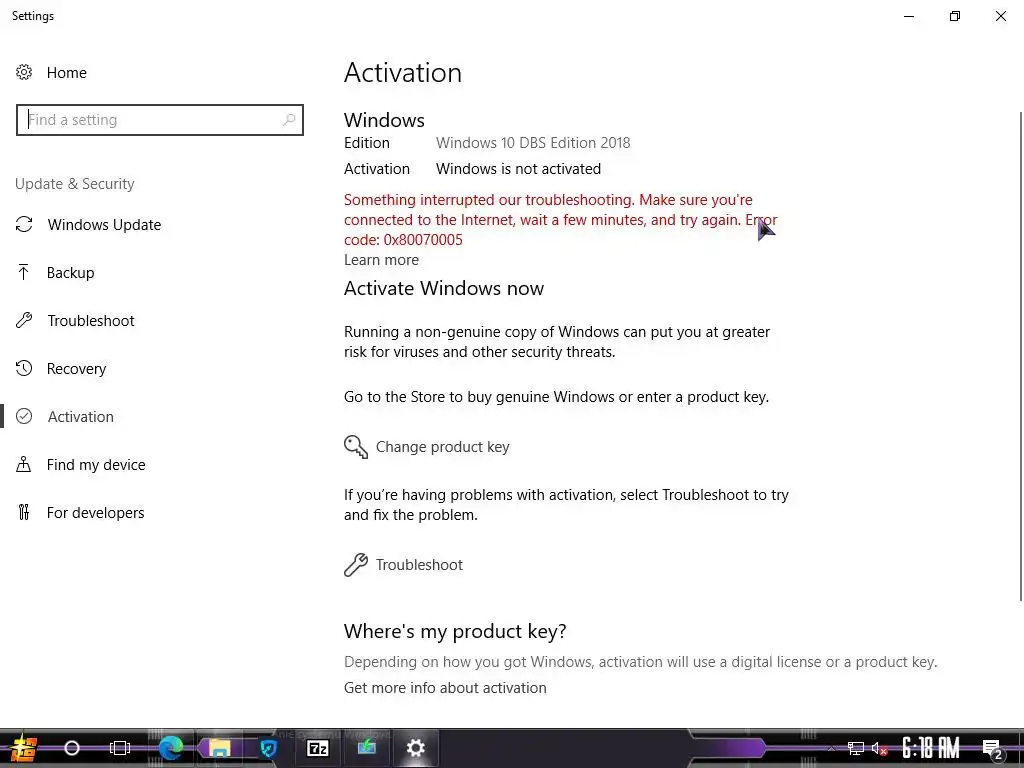This screenshot has height=768, width=1024.
Task: Open 7-Zip from the taskbar
Action: click(x=318, y=748)
